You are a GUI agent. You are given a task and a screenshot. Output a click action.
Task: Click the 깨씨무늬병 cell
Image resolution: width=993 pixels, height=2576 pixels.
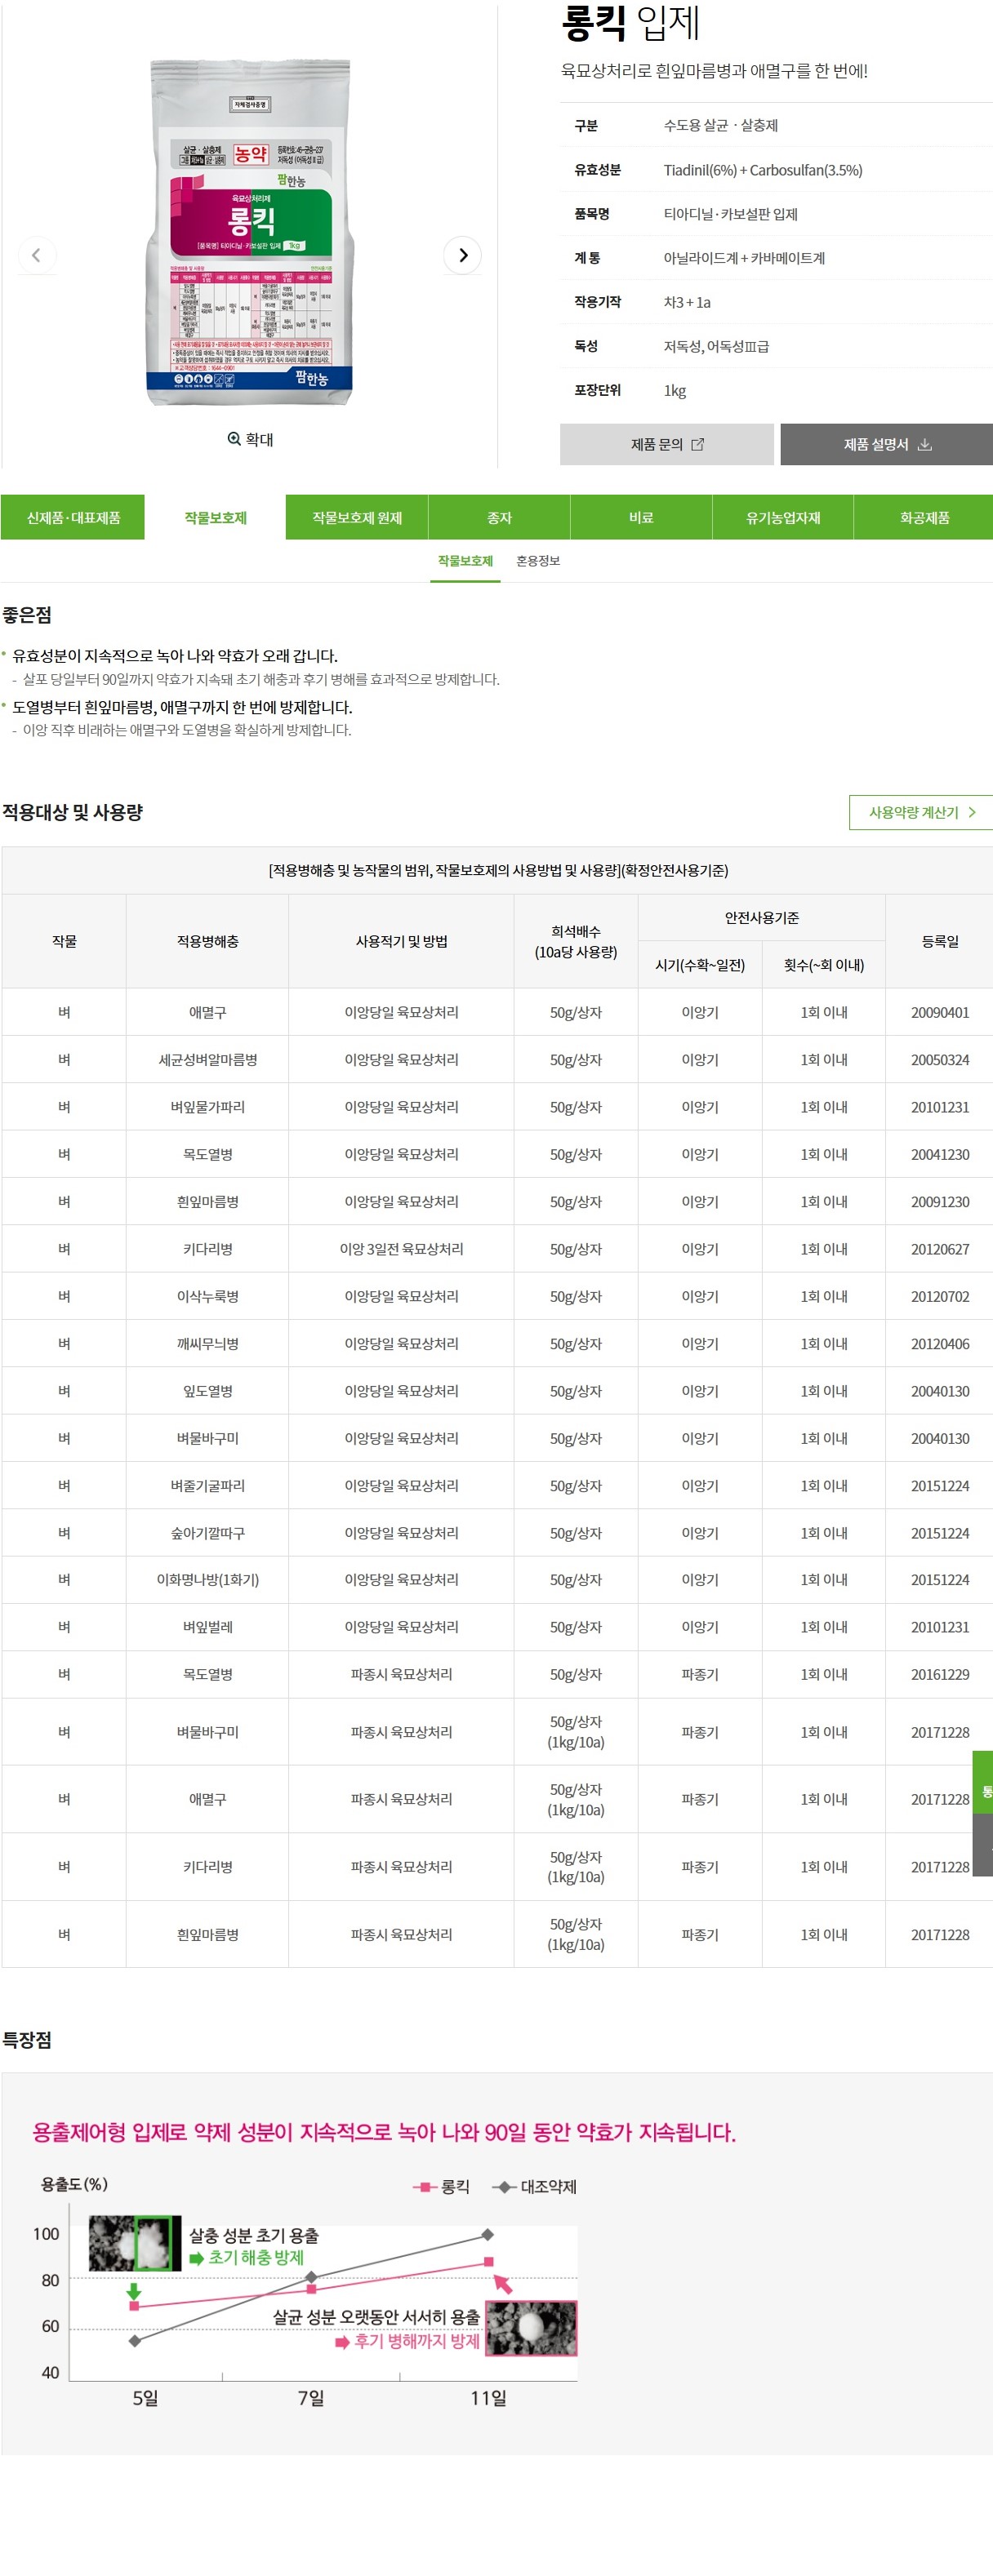207,1344
